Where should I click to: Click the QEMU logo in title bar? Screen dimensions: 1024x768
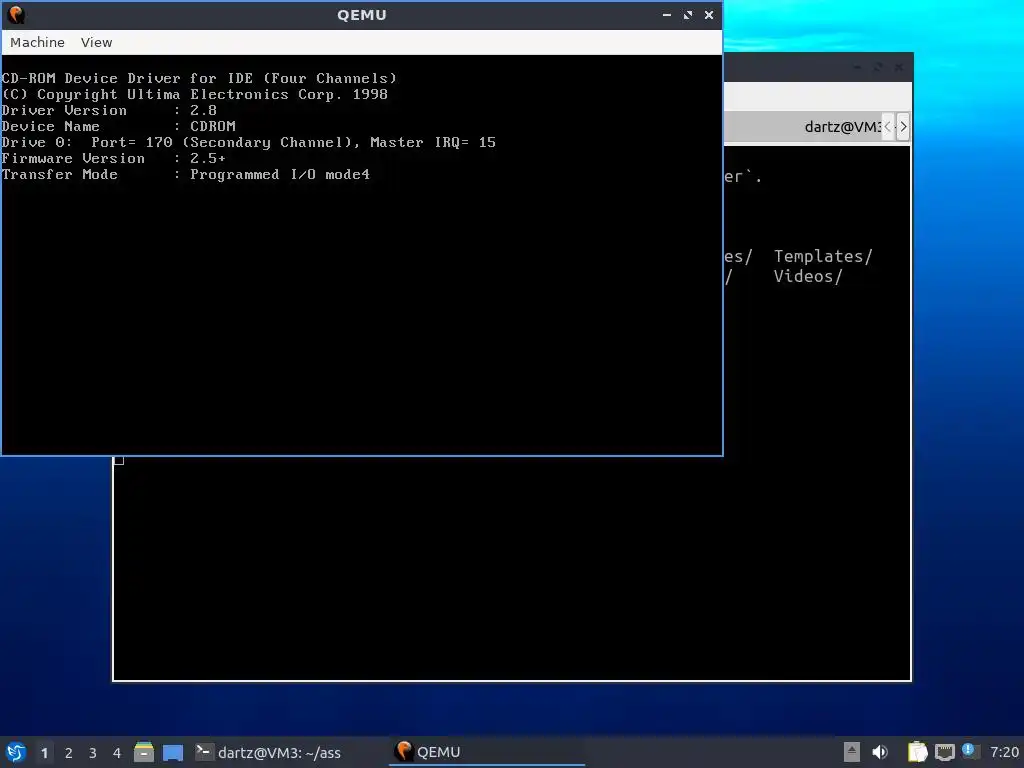(x=16, y=14)
